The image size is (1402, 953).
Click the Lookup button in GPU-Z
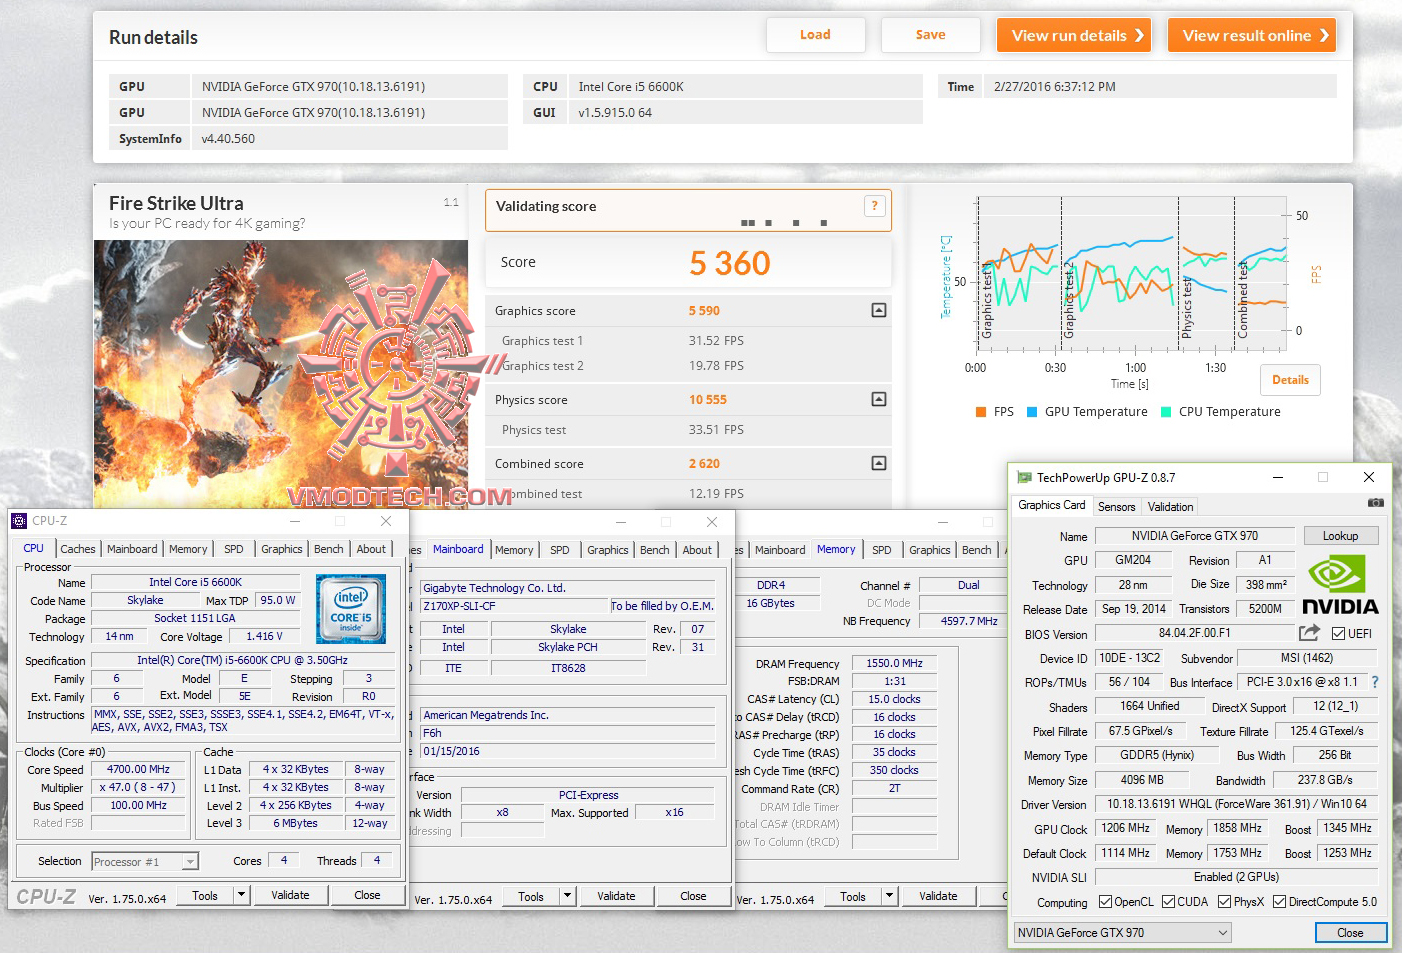click(1340, 536)
